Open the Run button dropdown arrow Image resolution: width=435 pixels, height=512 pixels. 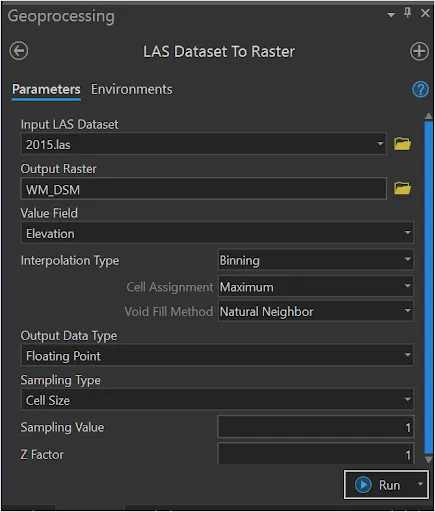421,484
